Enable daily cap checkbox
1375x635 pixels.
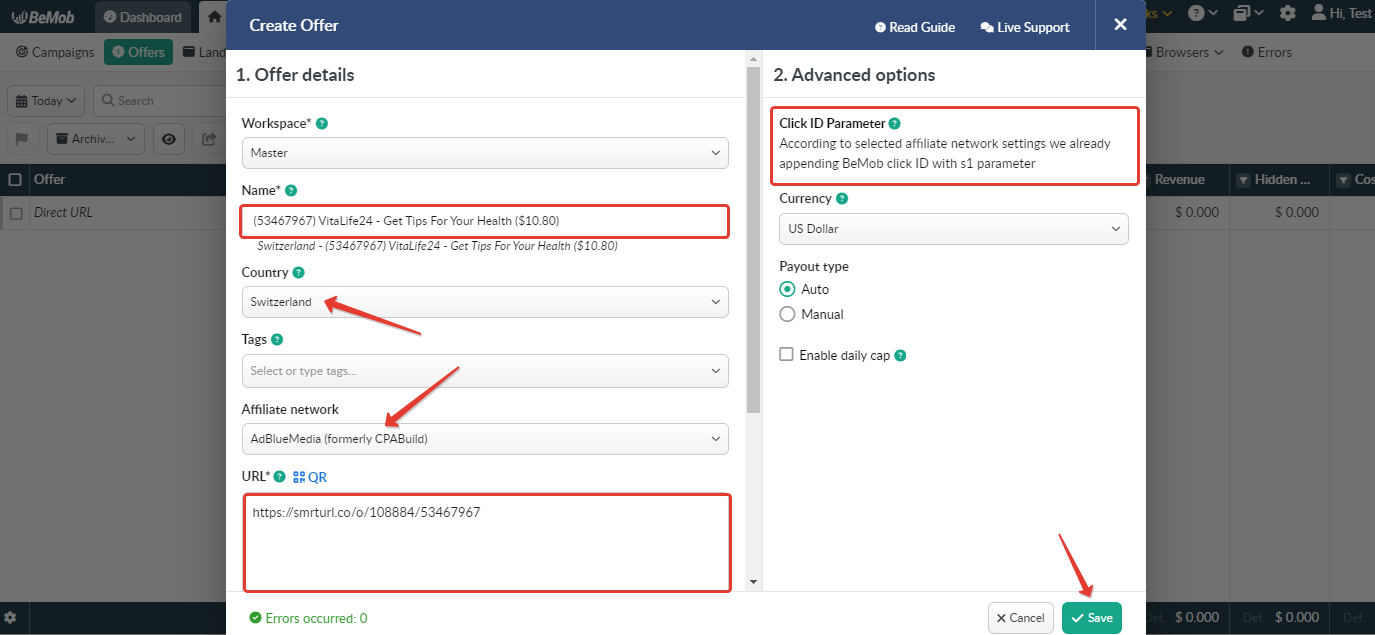786,354
